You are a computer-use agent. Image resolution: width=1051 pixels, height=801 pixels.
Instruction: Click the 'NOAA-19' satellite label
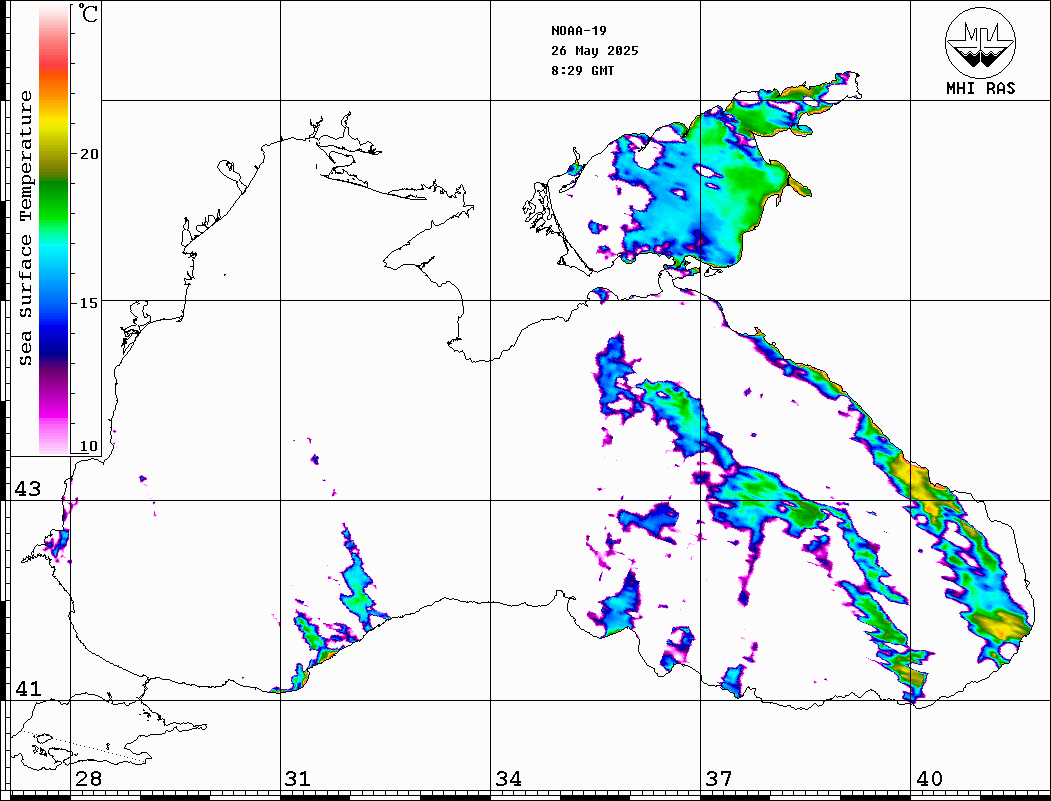click(579, 31)
